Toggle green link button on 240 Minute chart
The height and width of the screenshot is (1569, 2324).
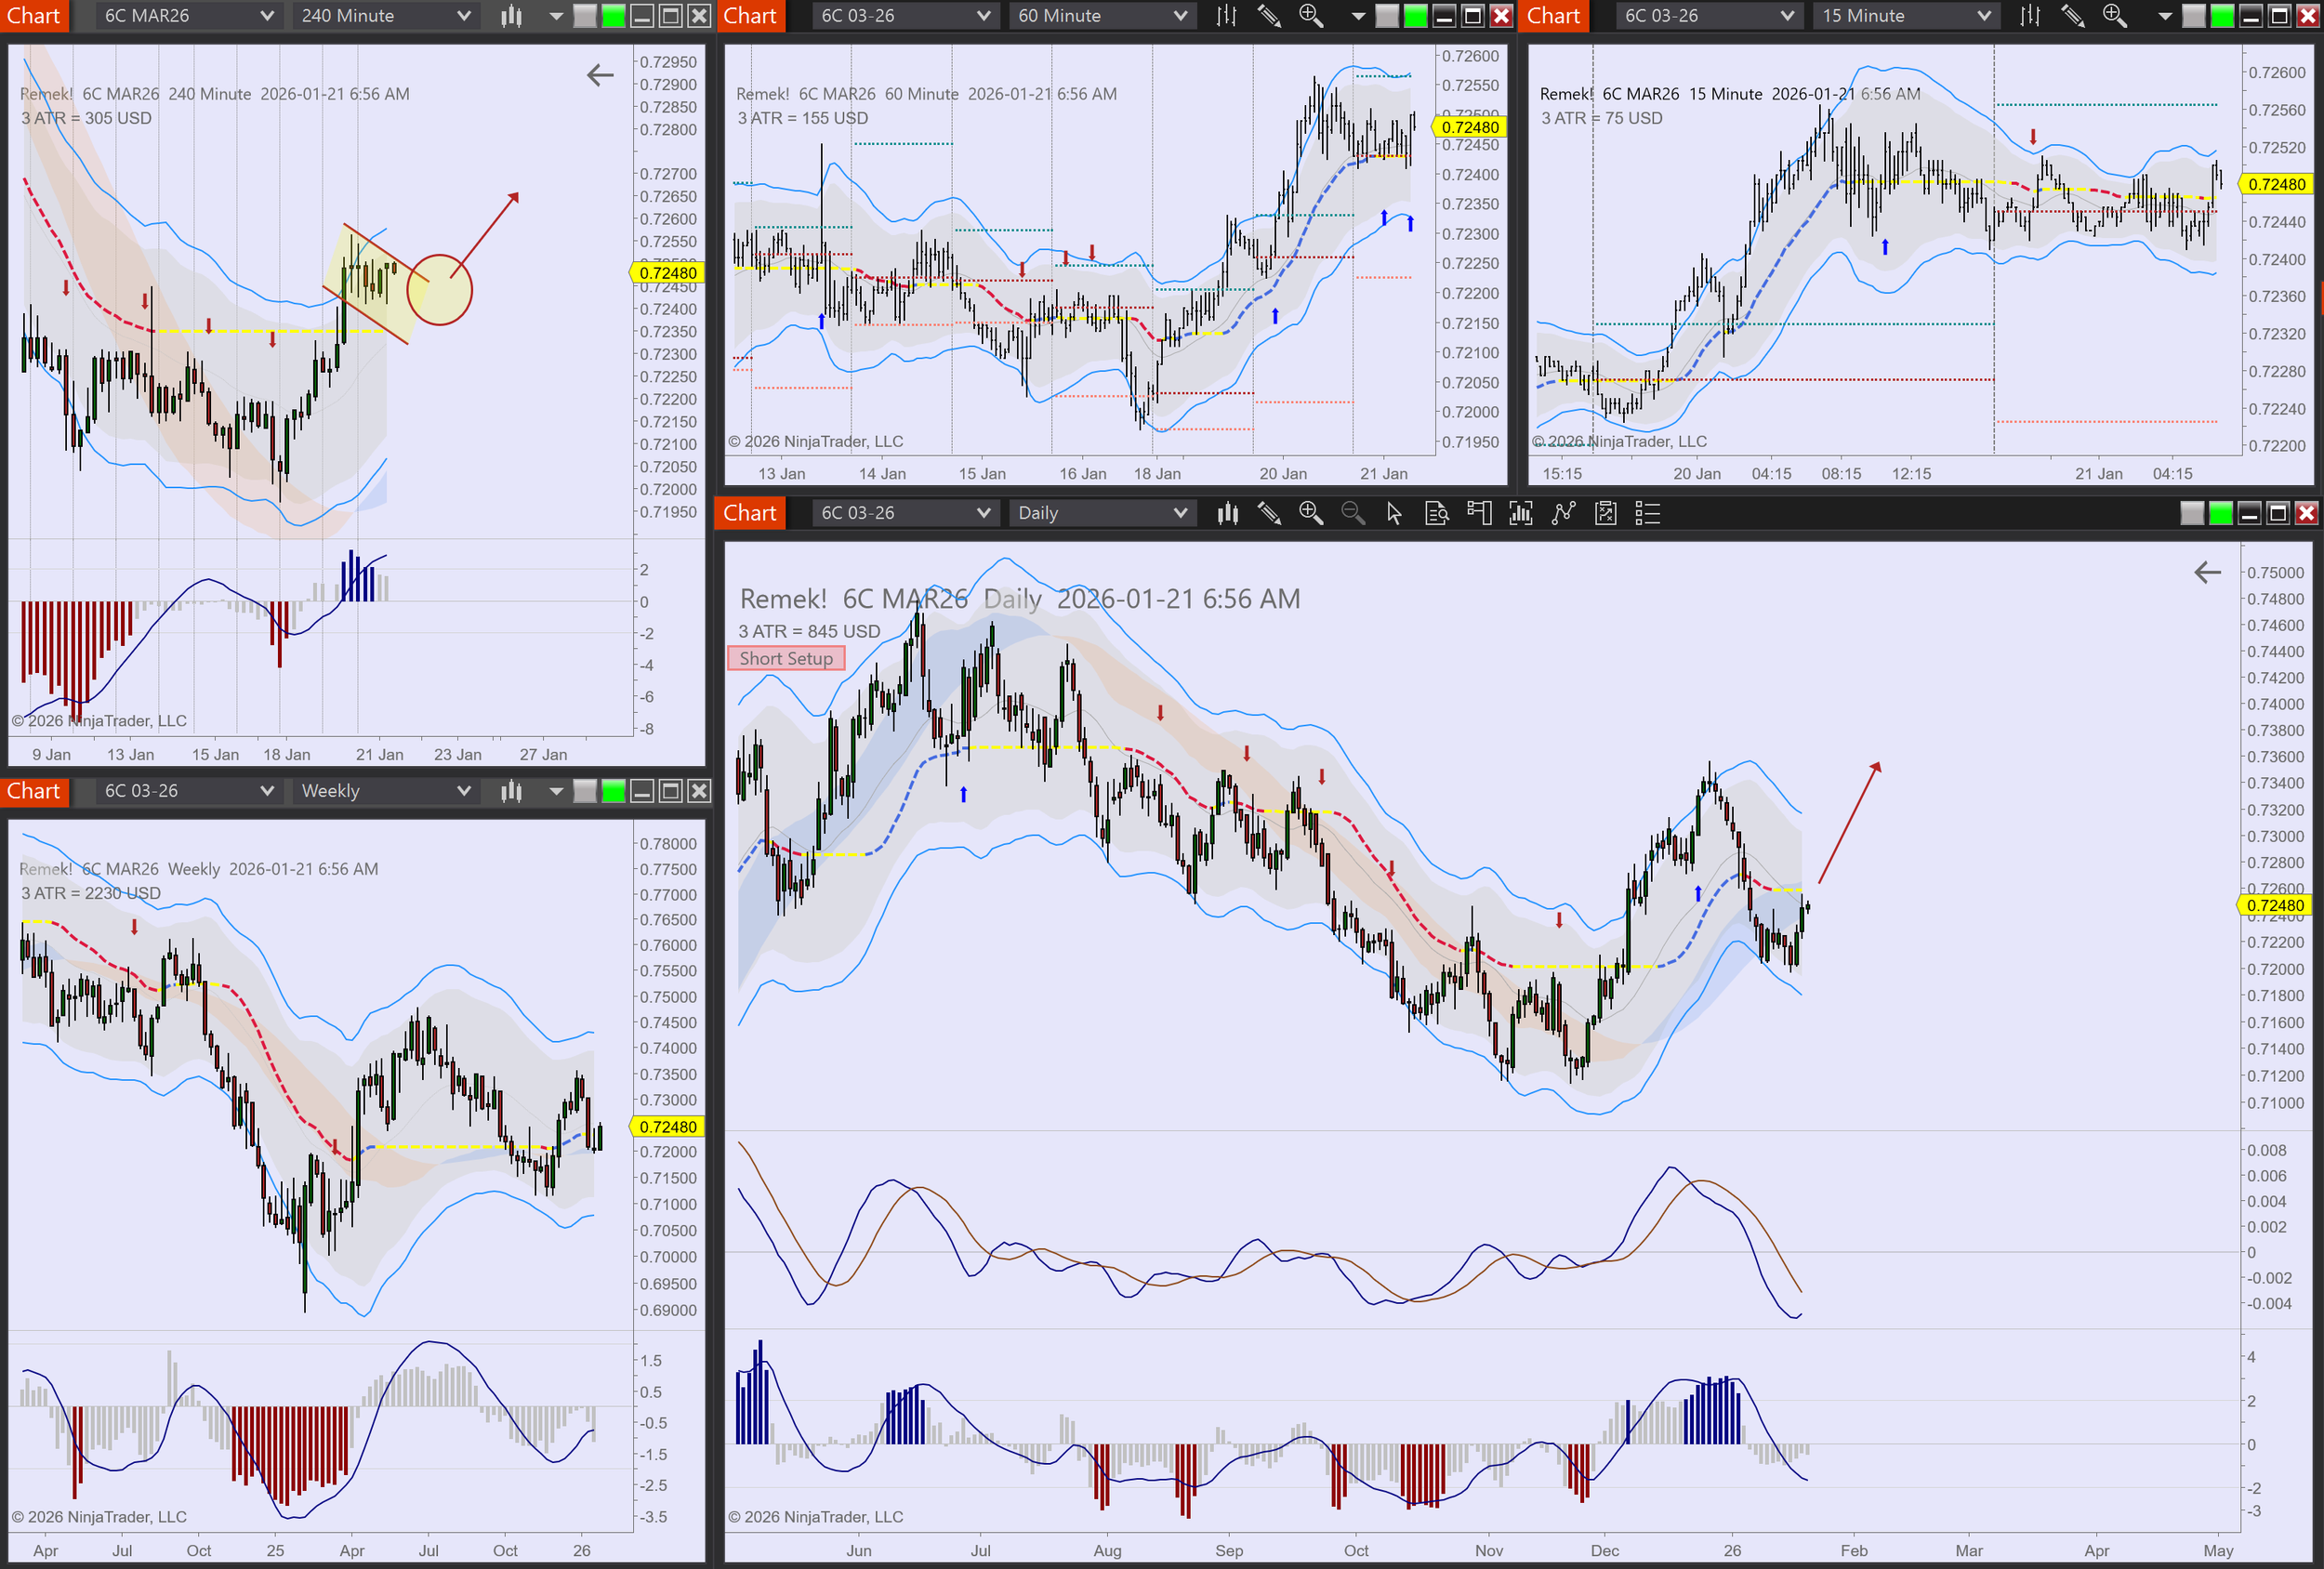(x=613, y=16)
